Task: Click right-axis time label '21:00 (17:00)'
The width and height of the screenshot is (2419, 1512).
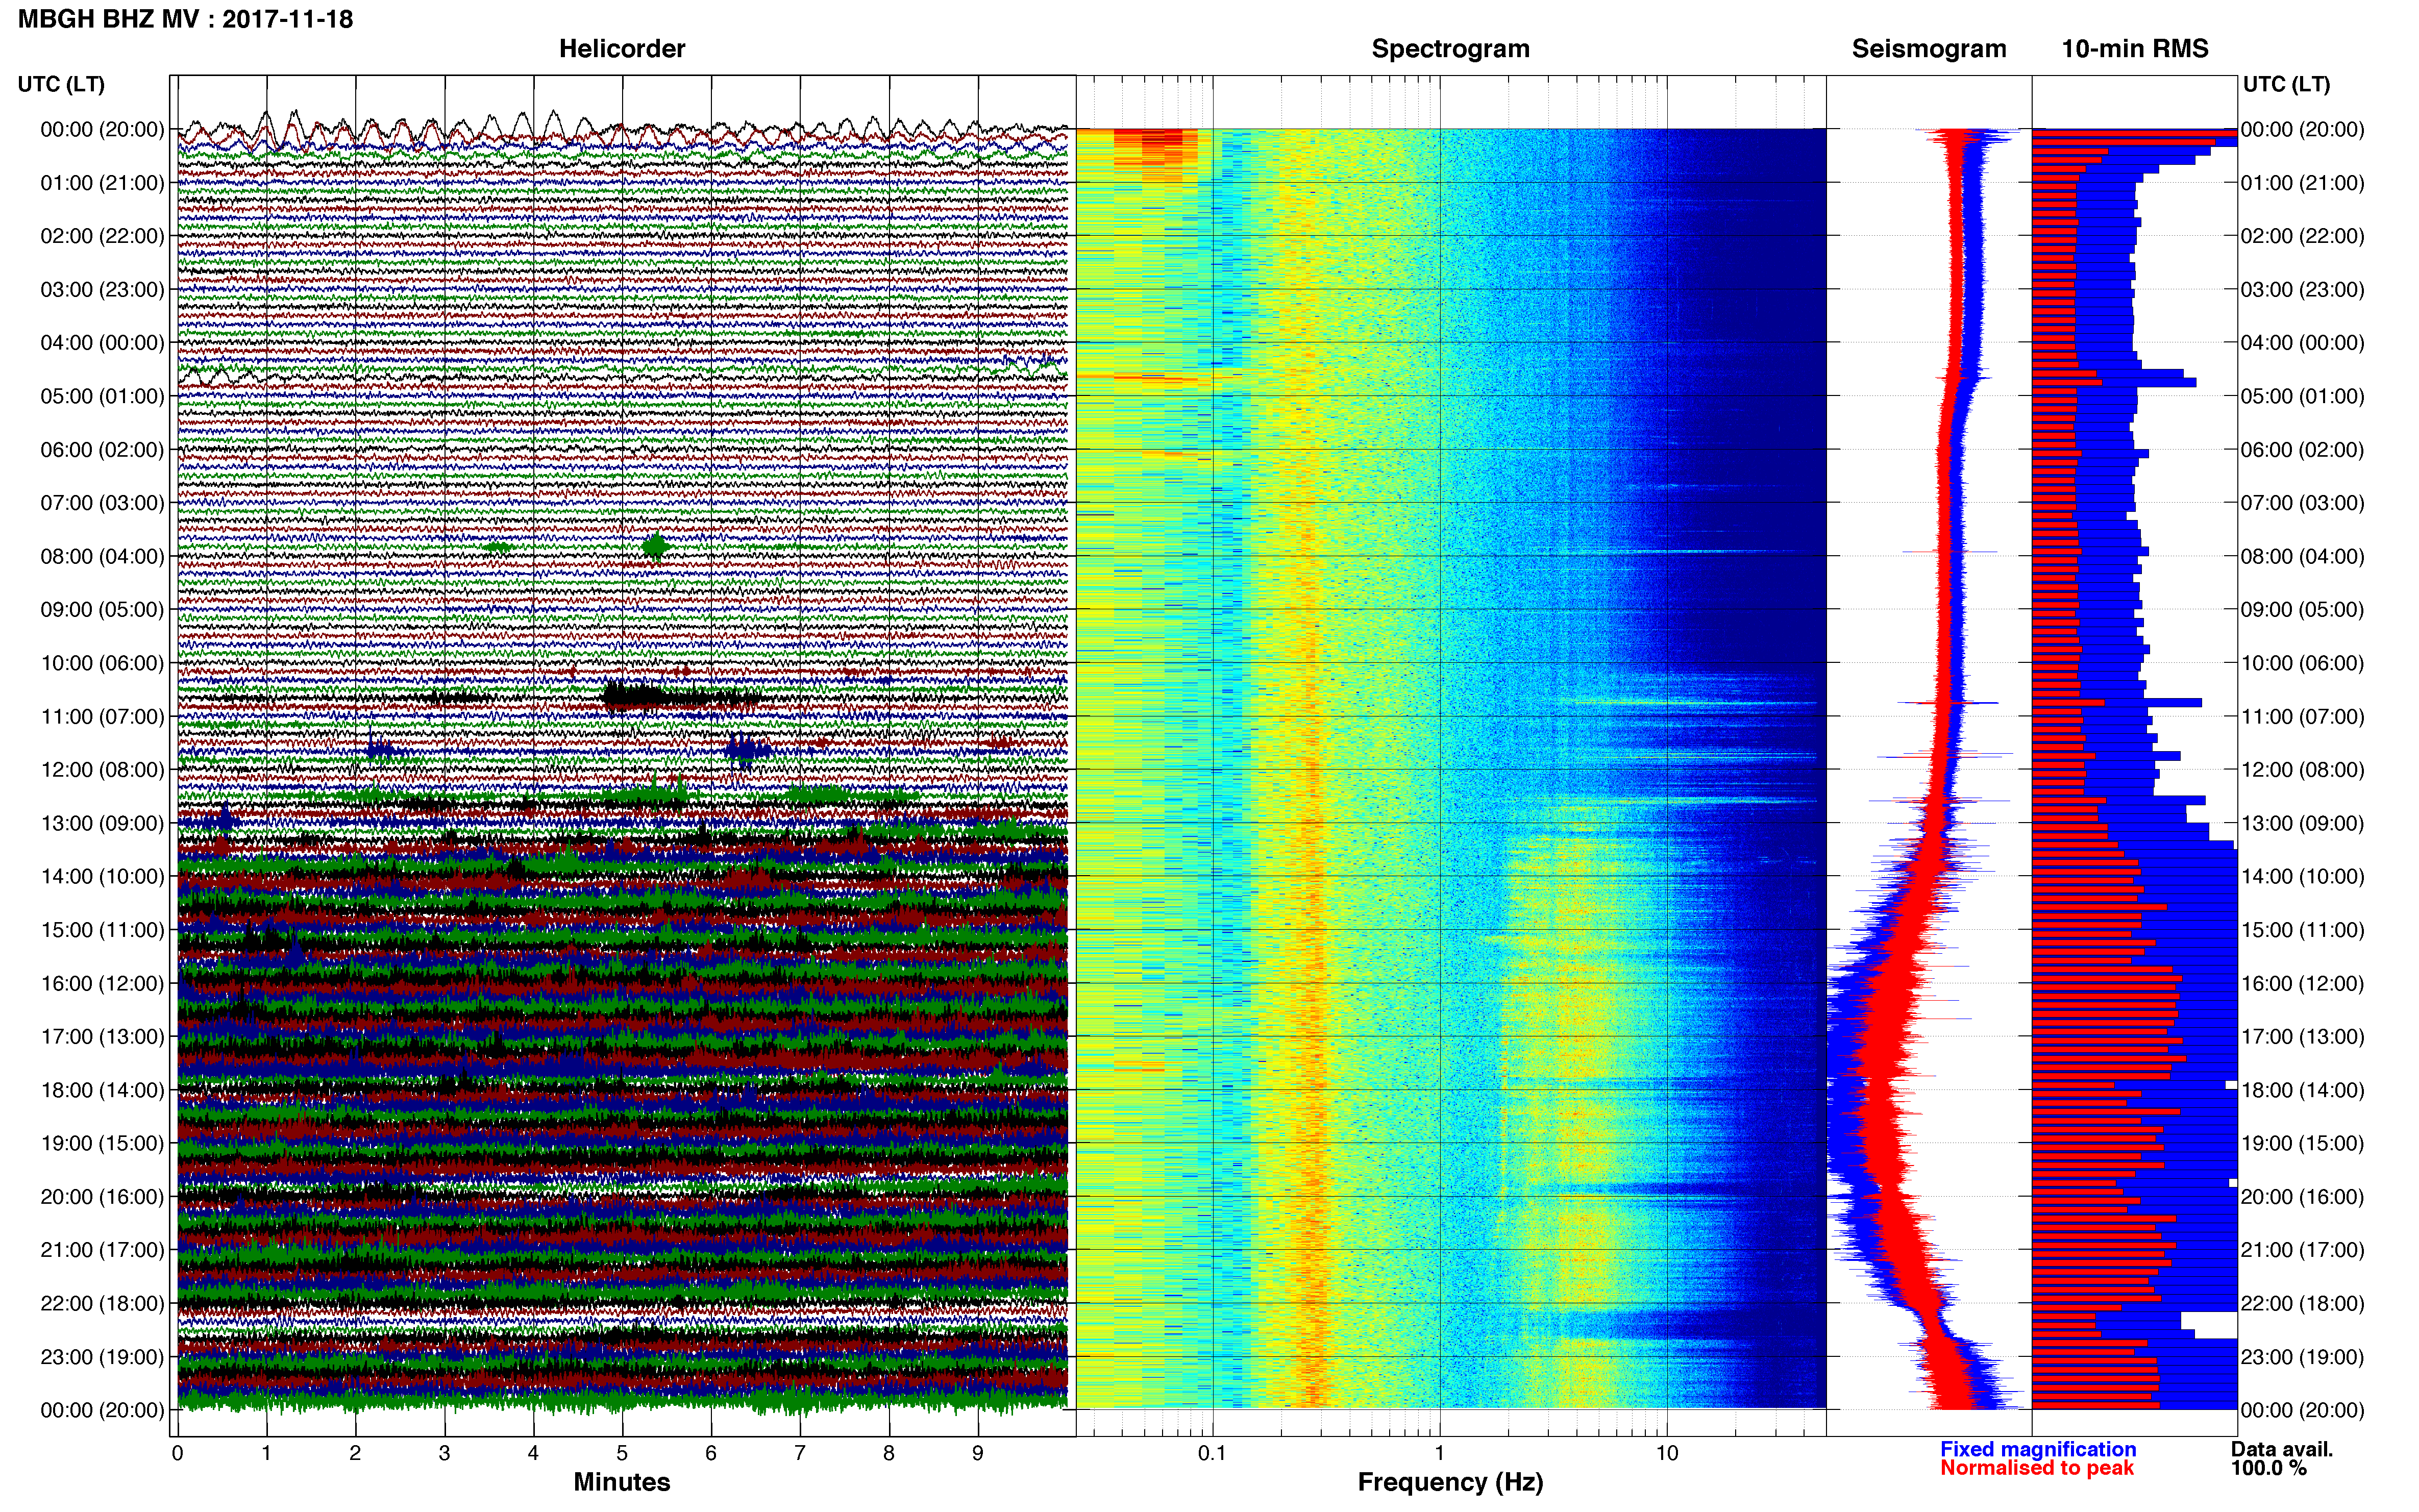Action: click(x=2302, y=1250)
